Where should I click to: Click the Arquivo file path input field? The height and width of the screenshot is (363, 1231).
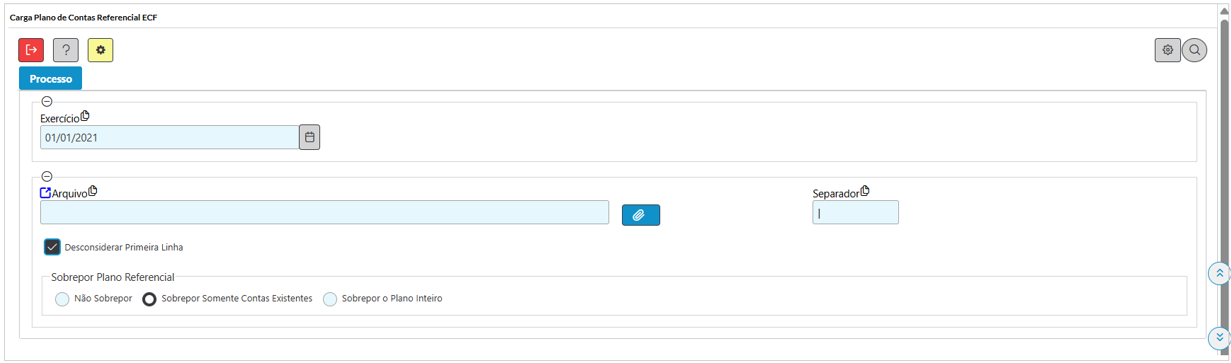(325, 212)
